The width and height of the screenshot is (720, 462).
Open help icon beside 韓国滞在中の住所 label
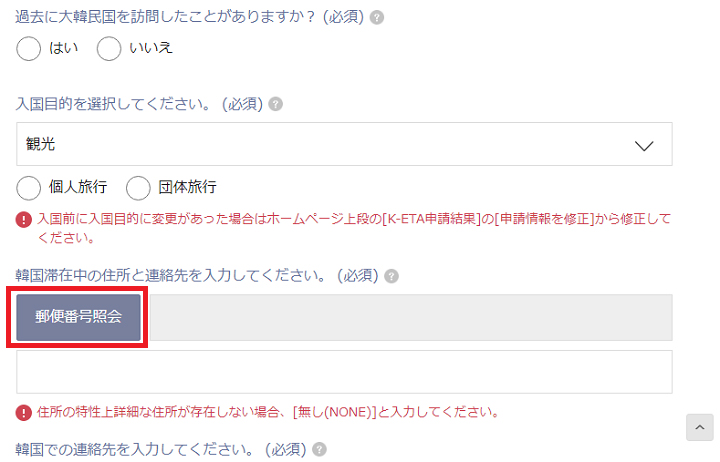pos(391,276)
